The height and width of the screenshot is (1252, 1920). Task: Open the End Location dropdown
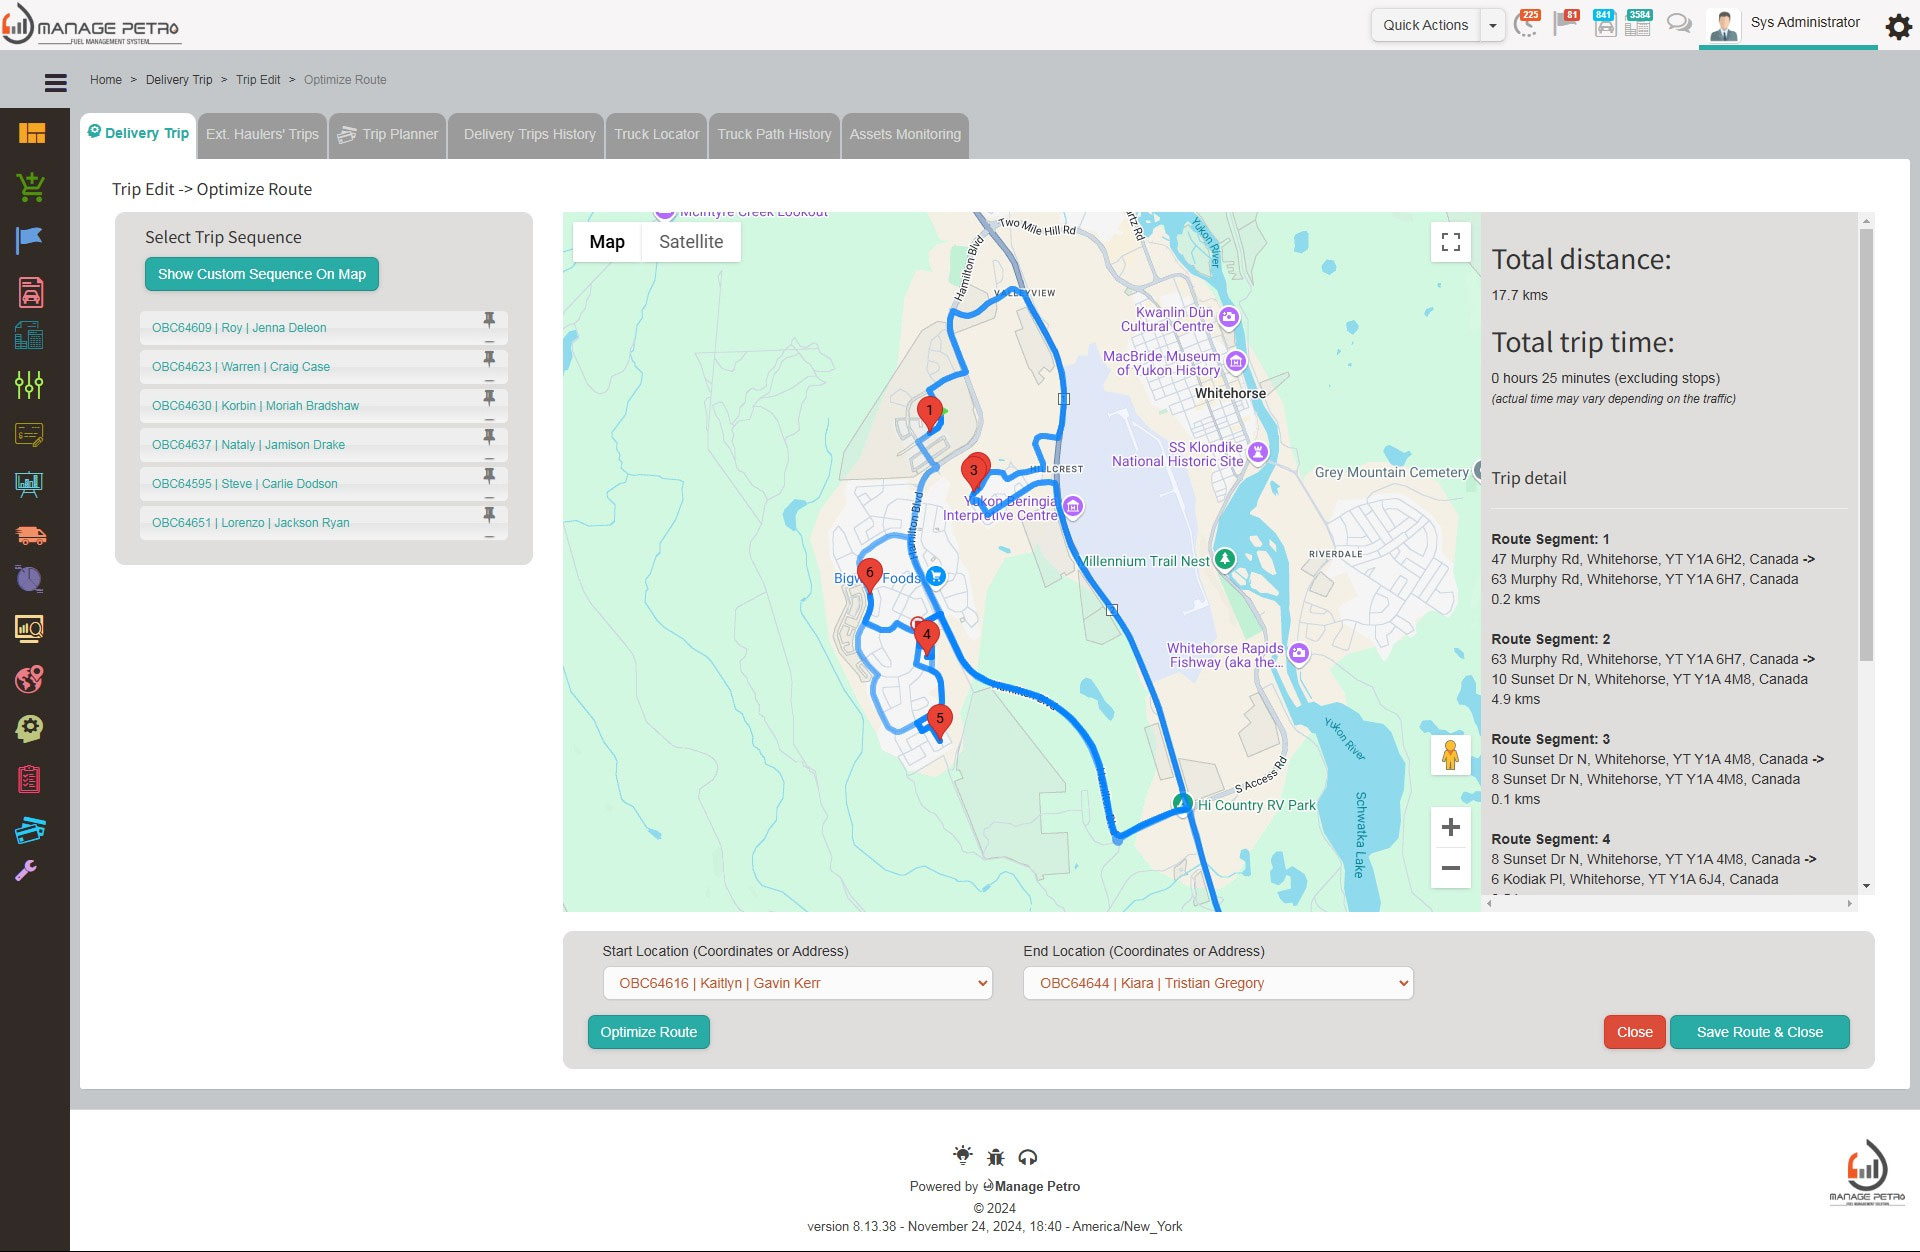click(x=1217, y=983)
